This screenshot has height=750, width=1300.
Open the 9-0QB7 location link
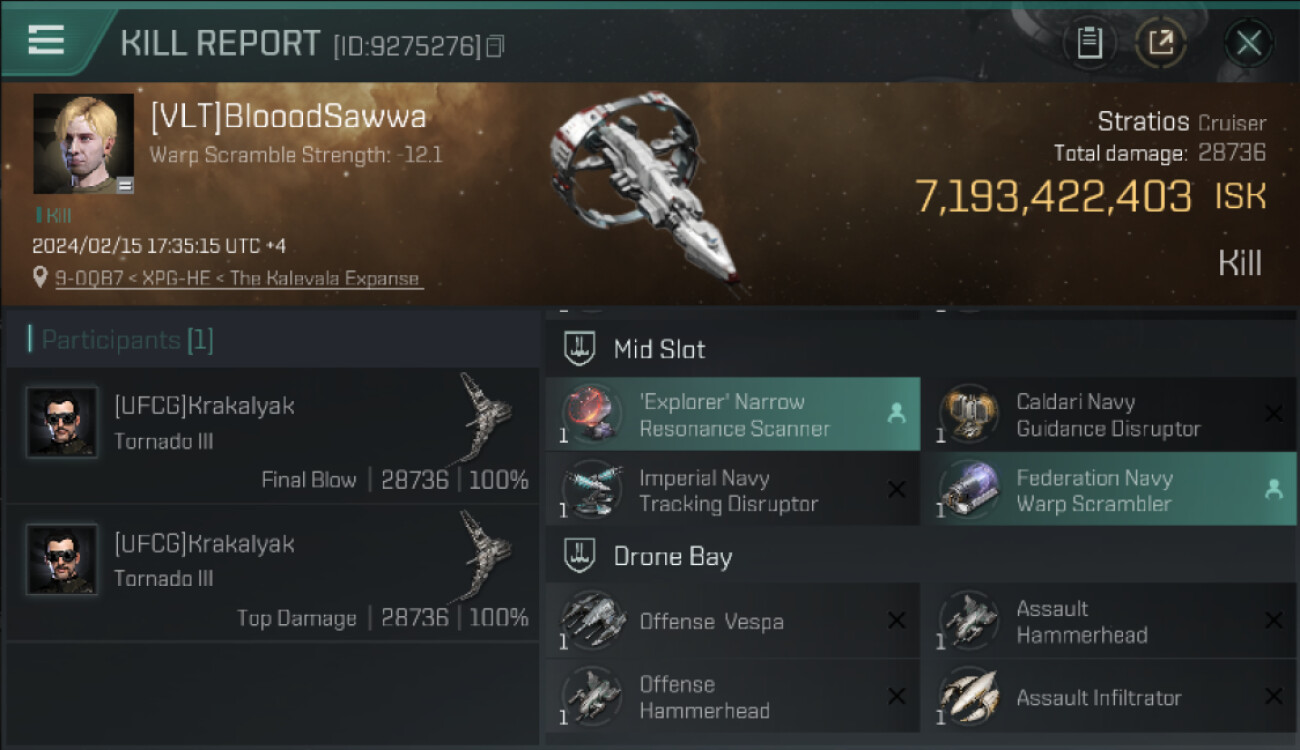[x=239, y=278]
